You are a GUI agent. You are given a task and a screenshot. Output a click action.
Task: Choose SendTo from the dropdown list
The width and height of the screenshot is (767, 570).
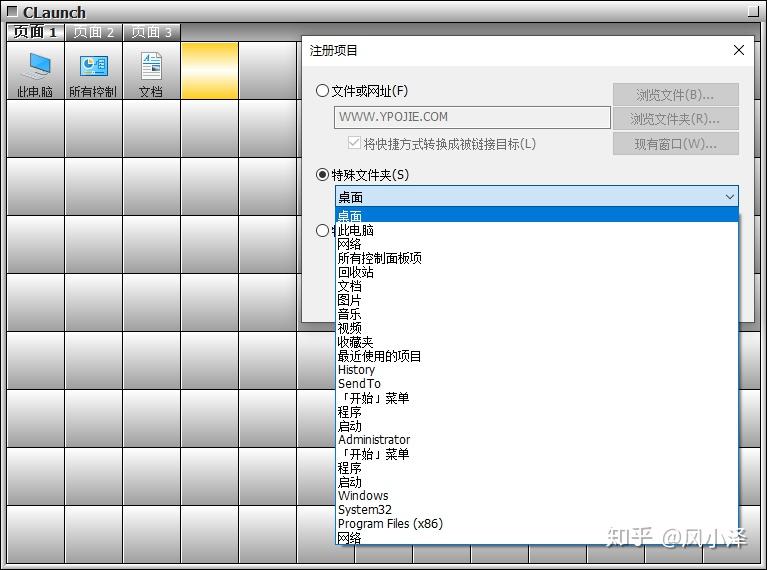tap(537, 384)
